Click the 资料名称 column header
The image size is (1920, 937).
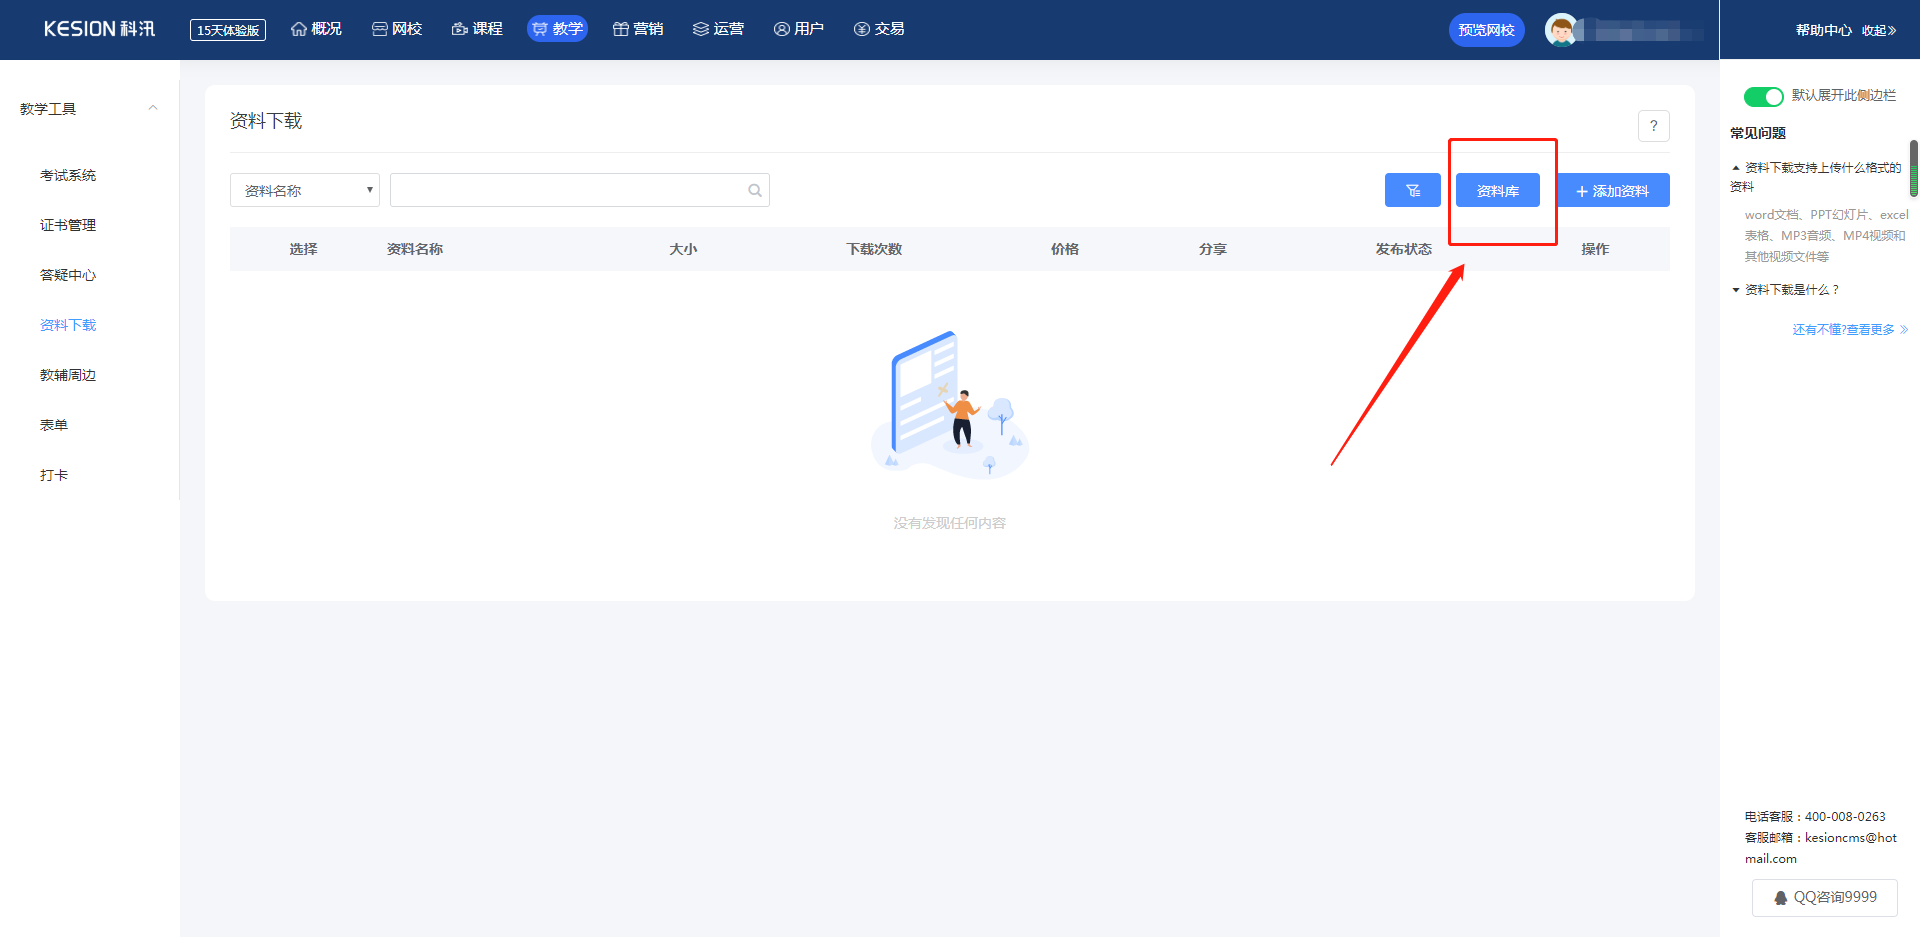coord(415,249)
